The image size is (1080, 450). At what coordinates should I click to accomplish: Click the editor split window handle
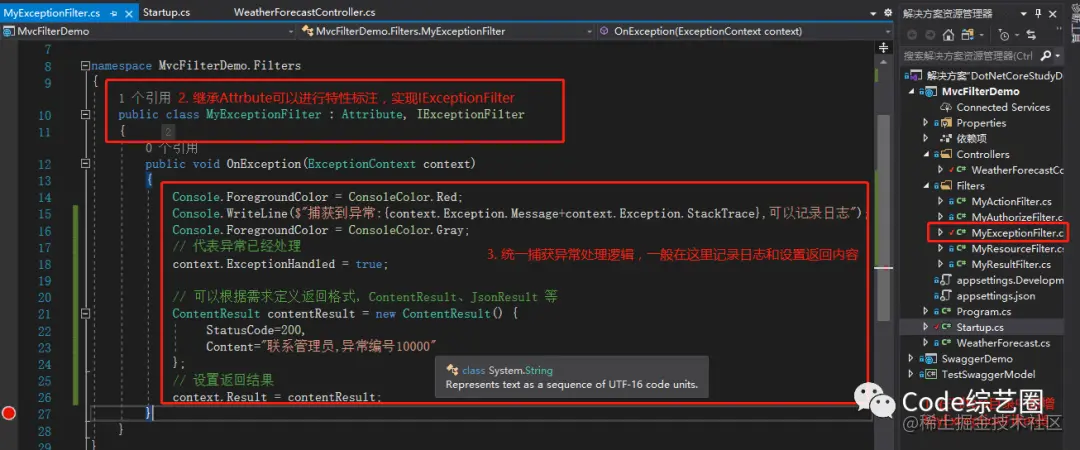883,48
